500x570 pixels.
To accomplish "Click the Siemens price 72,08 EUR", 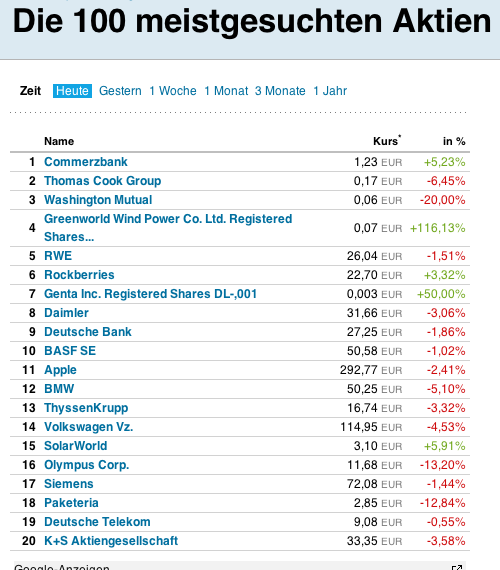I will pyautogui.click(x=375, y=484).
